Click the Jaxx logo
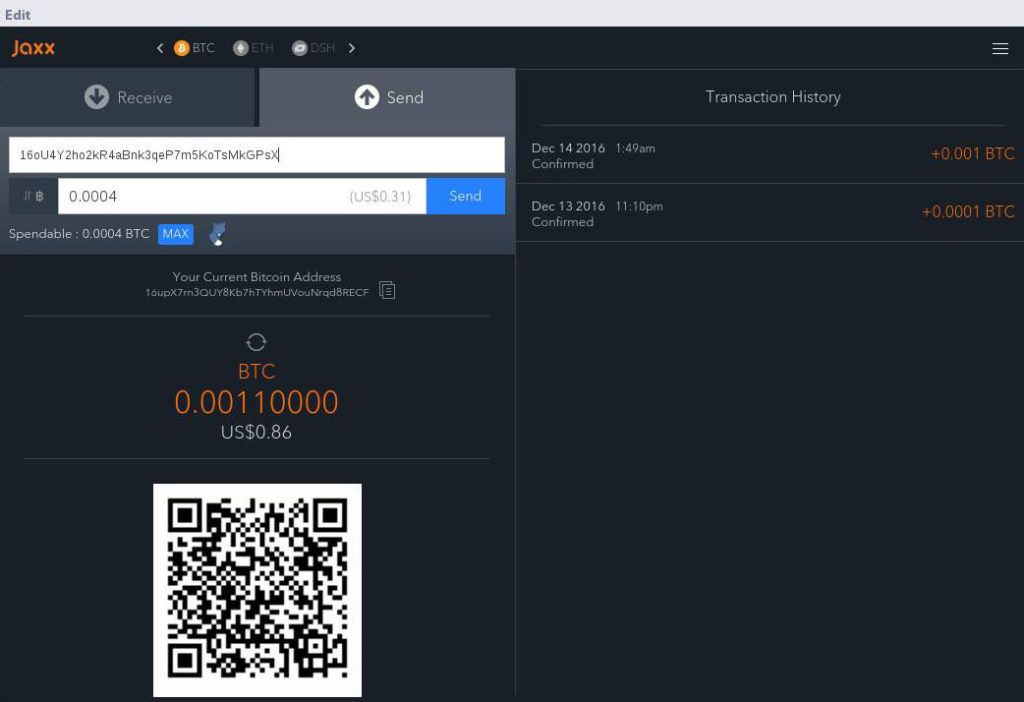1024x702 pixels. (x=33, y=48)
